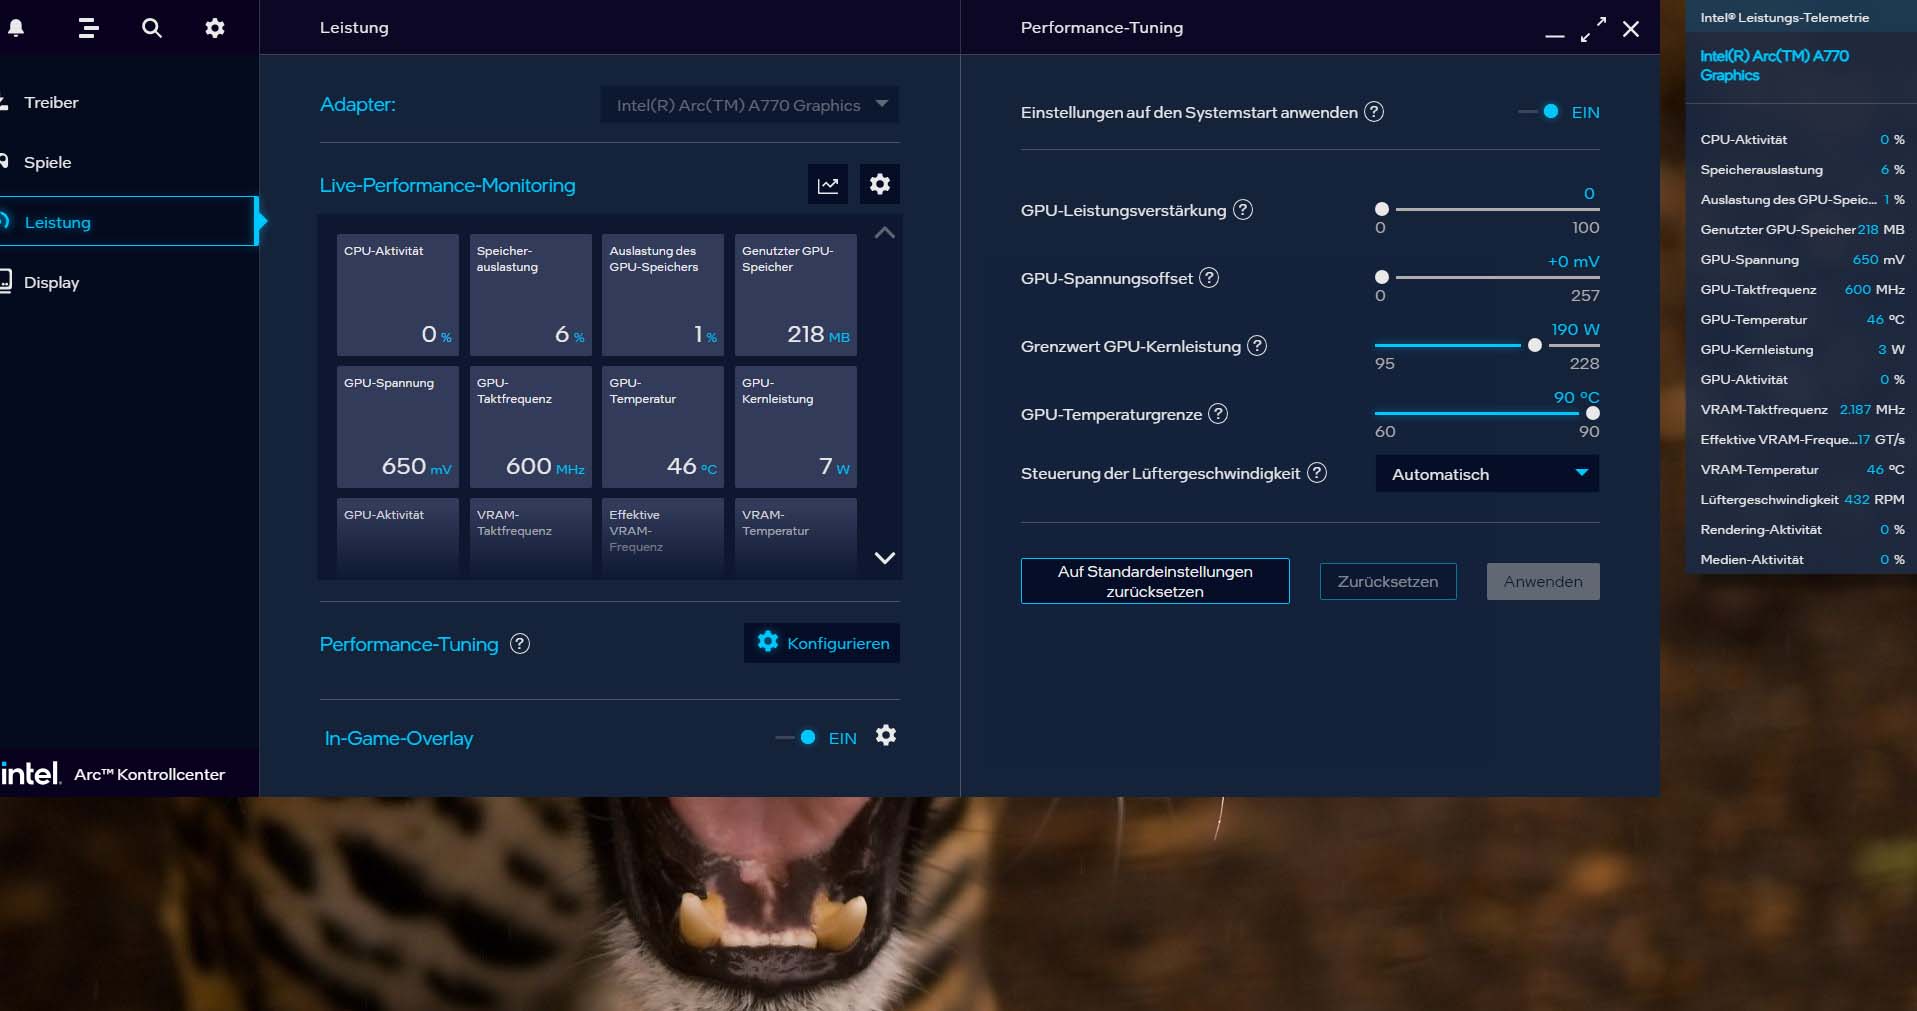Click Medien-Aktivität row in telemetry overlay
1917x1011 pixels.
[1802, 559]
